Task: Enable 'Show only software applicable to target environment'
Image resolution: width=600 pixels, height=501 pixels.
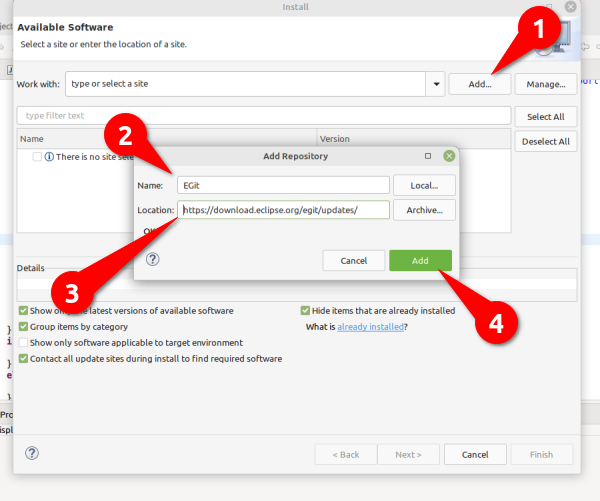Action: click(23, 342)
